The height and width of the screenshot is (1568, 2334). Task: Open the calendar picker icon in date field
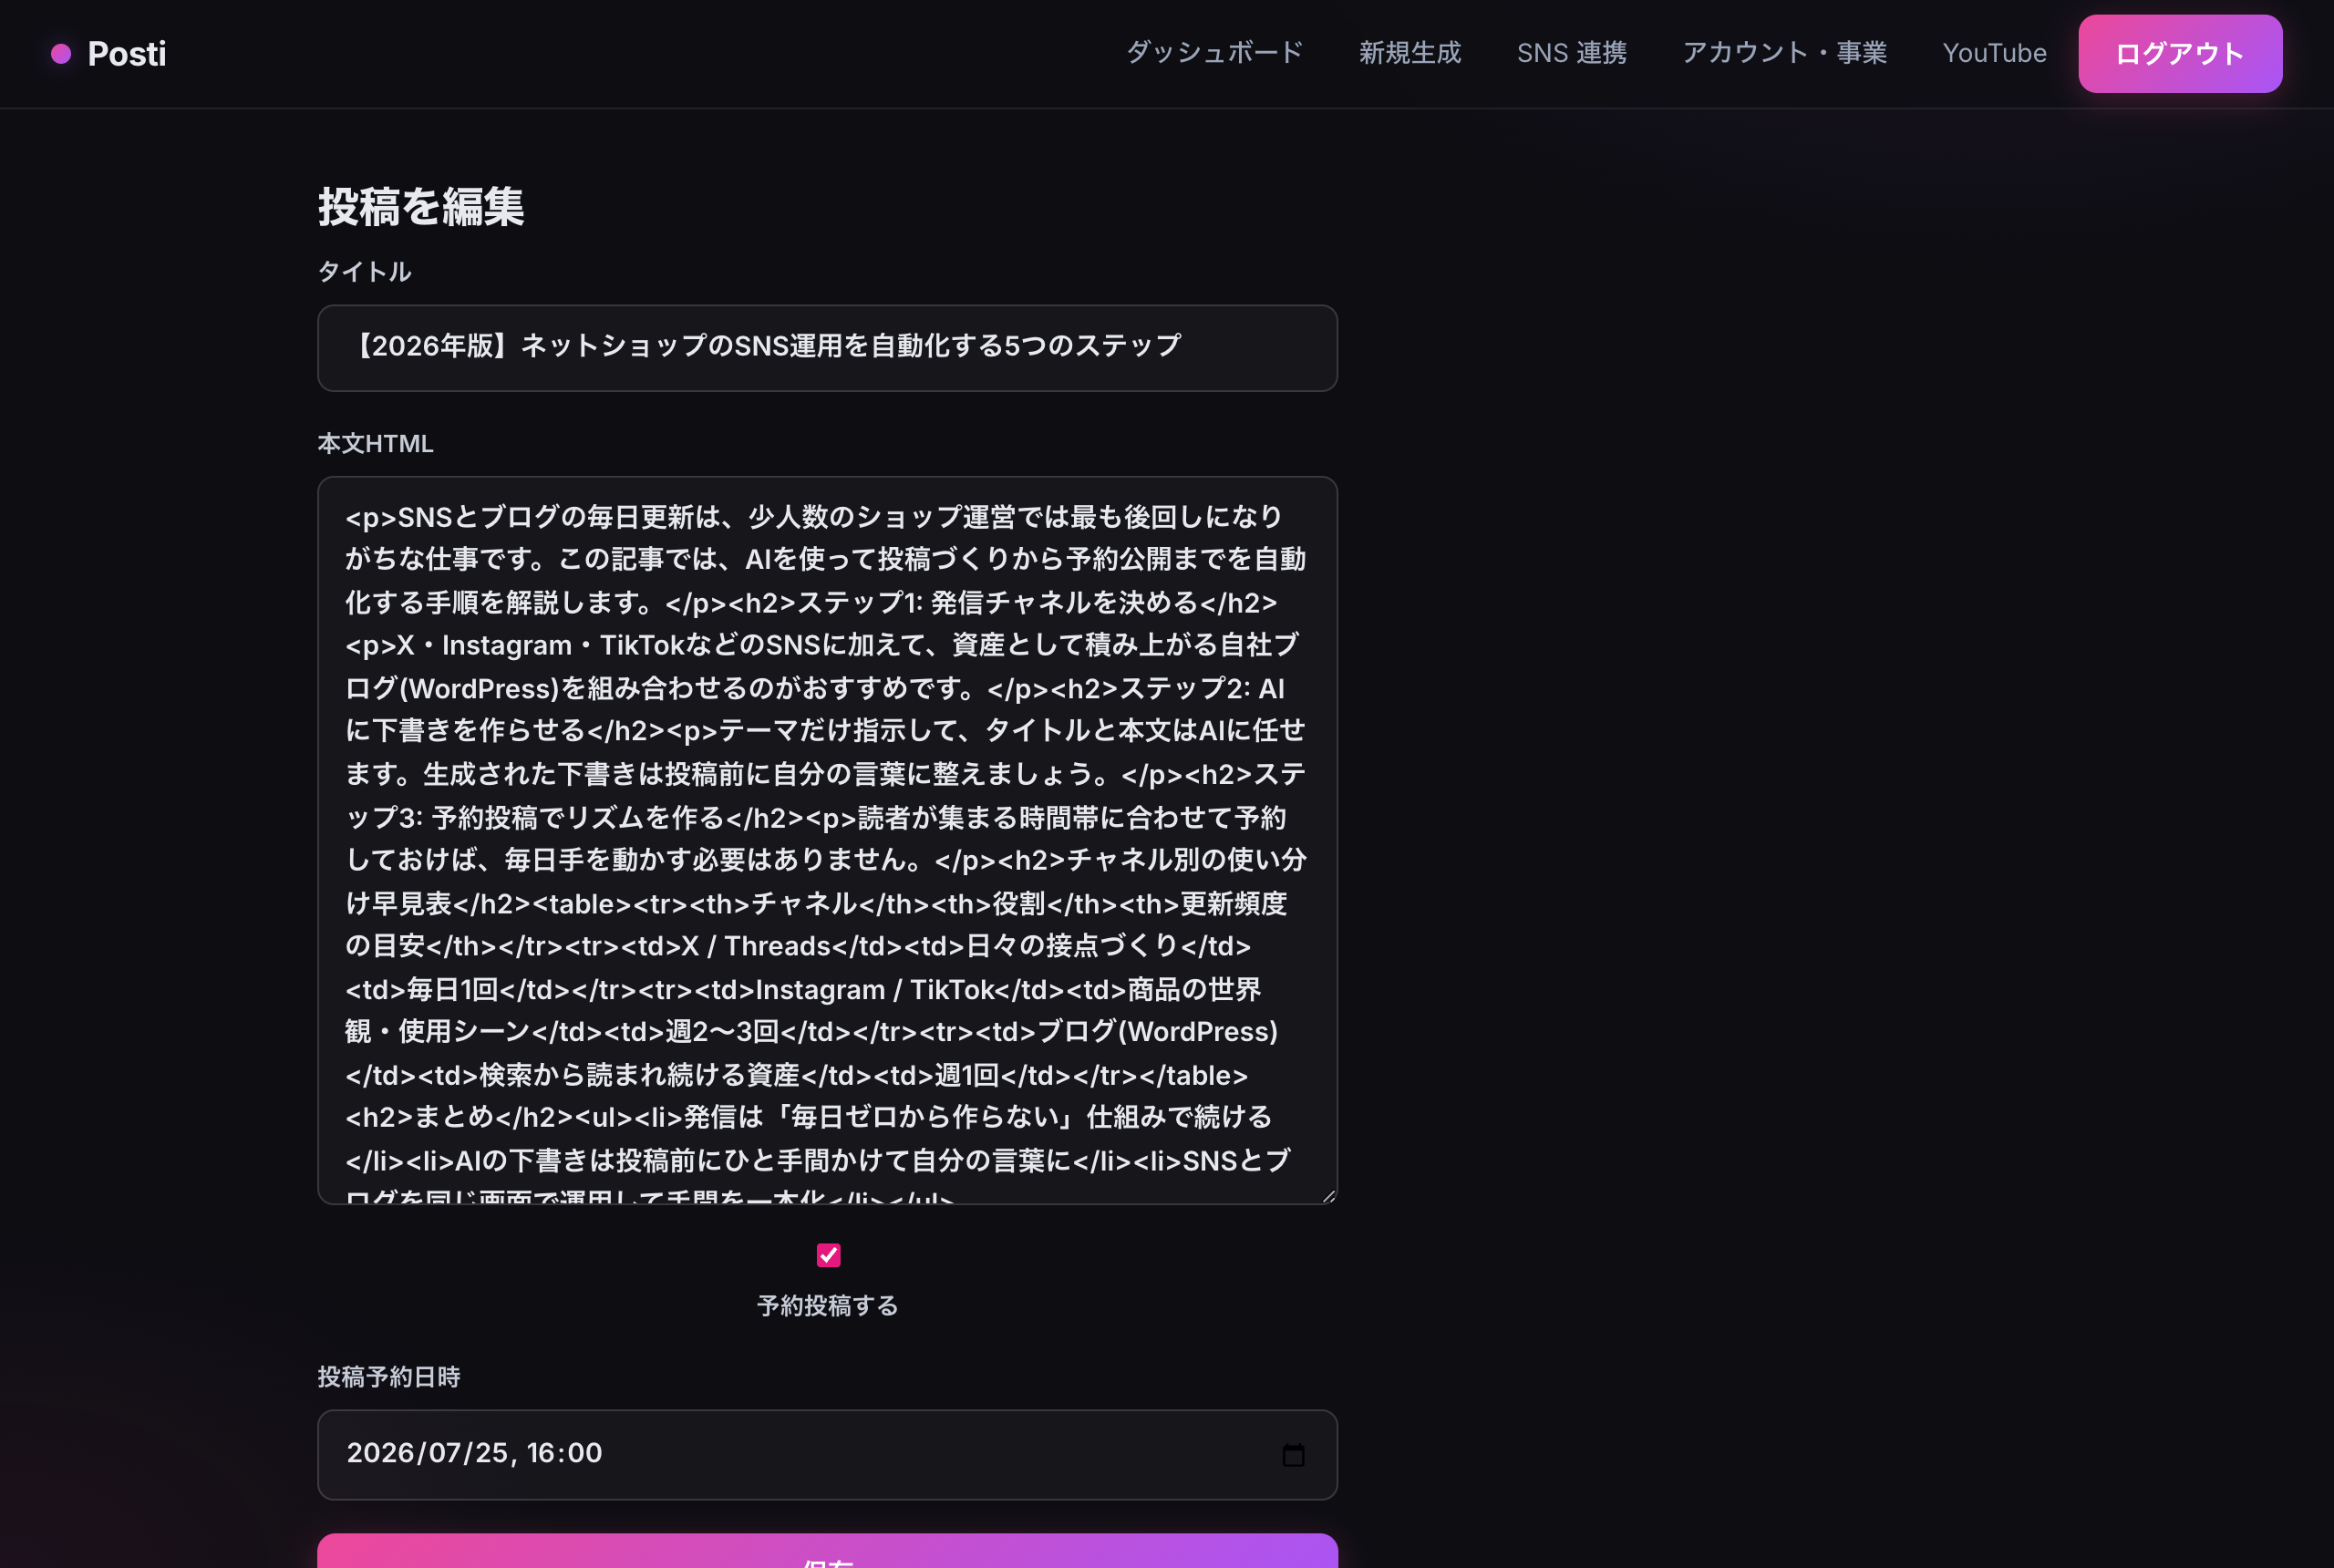pos(1293,1454)
